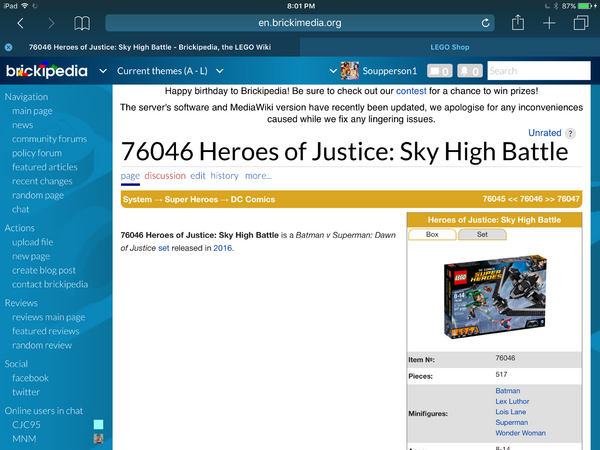This screenshot has width=600, height=450.
Task: Open the Safari bookmarks book icon
Action: click(82, 23)
